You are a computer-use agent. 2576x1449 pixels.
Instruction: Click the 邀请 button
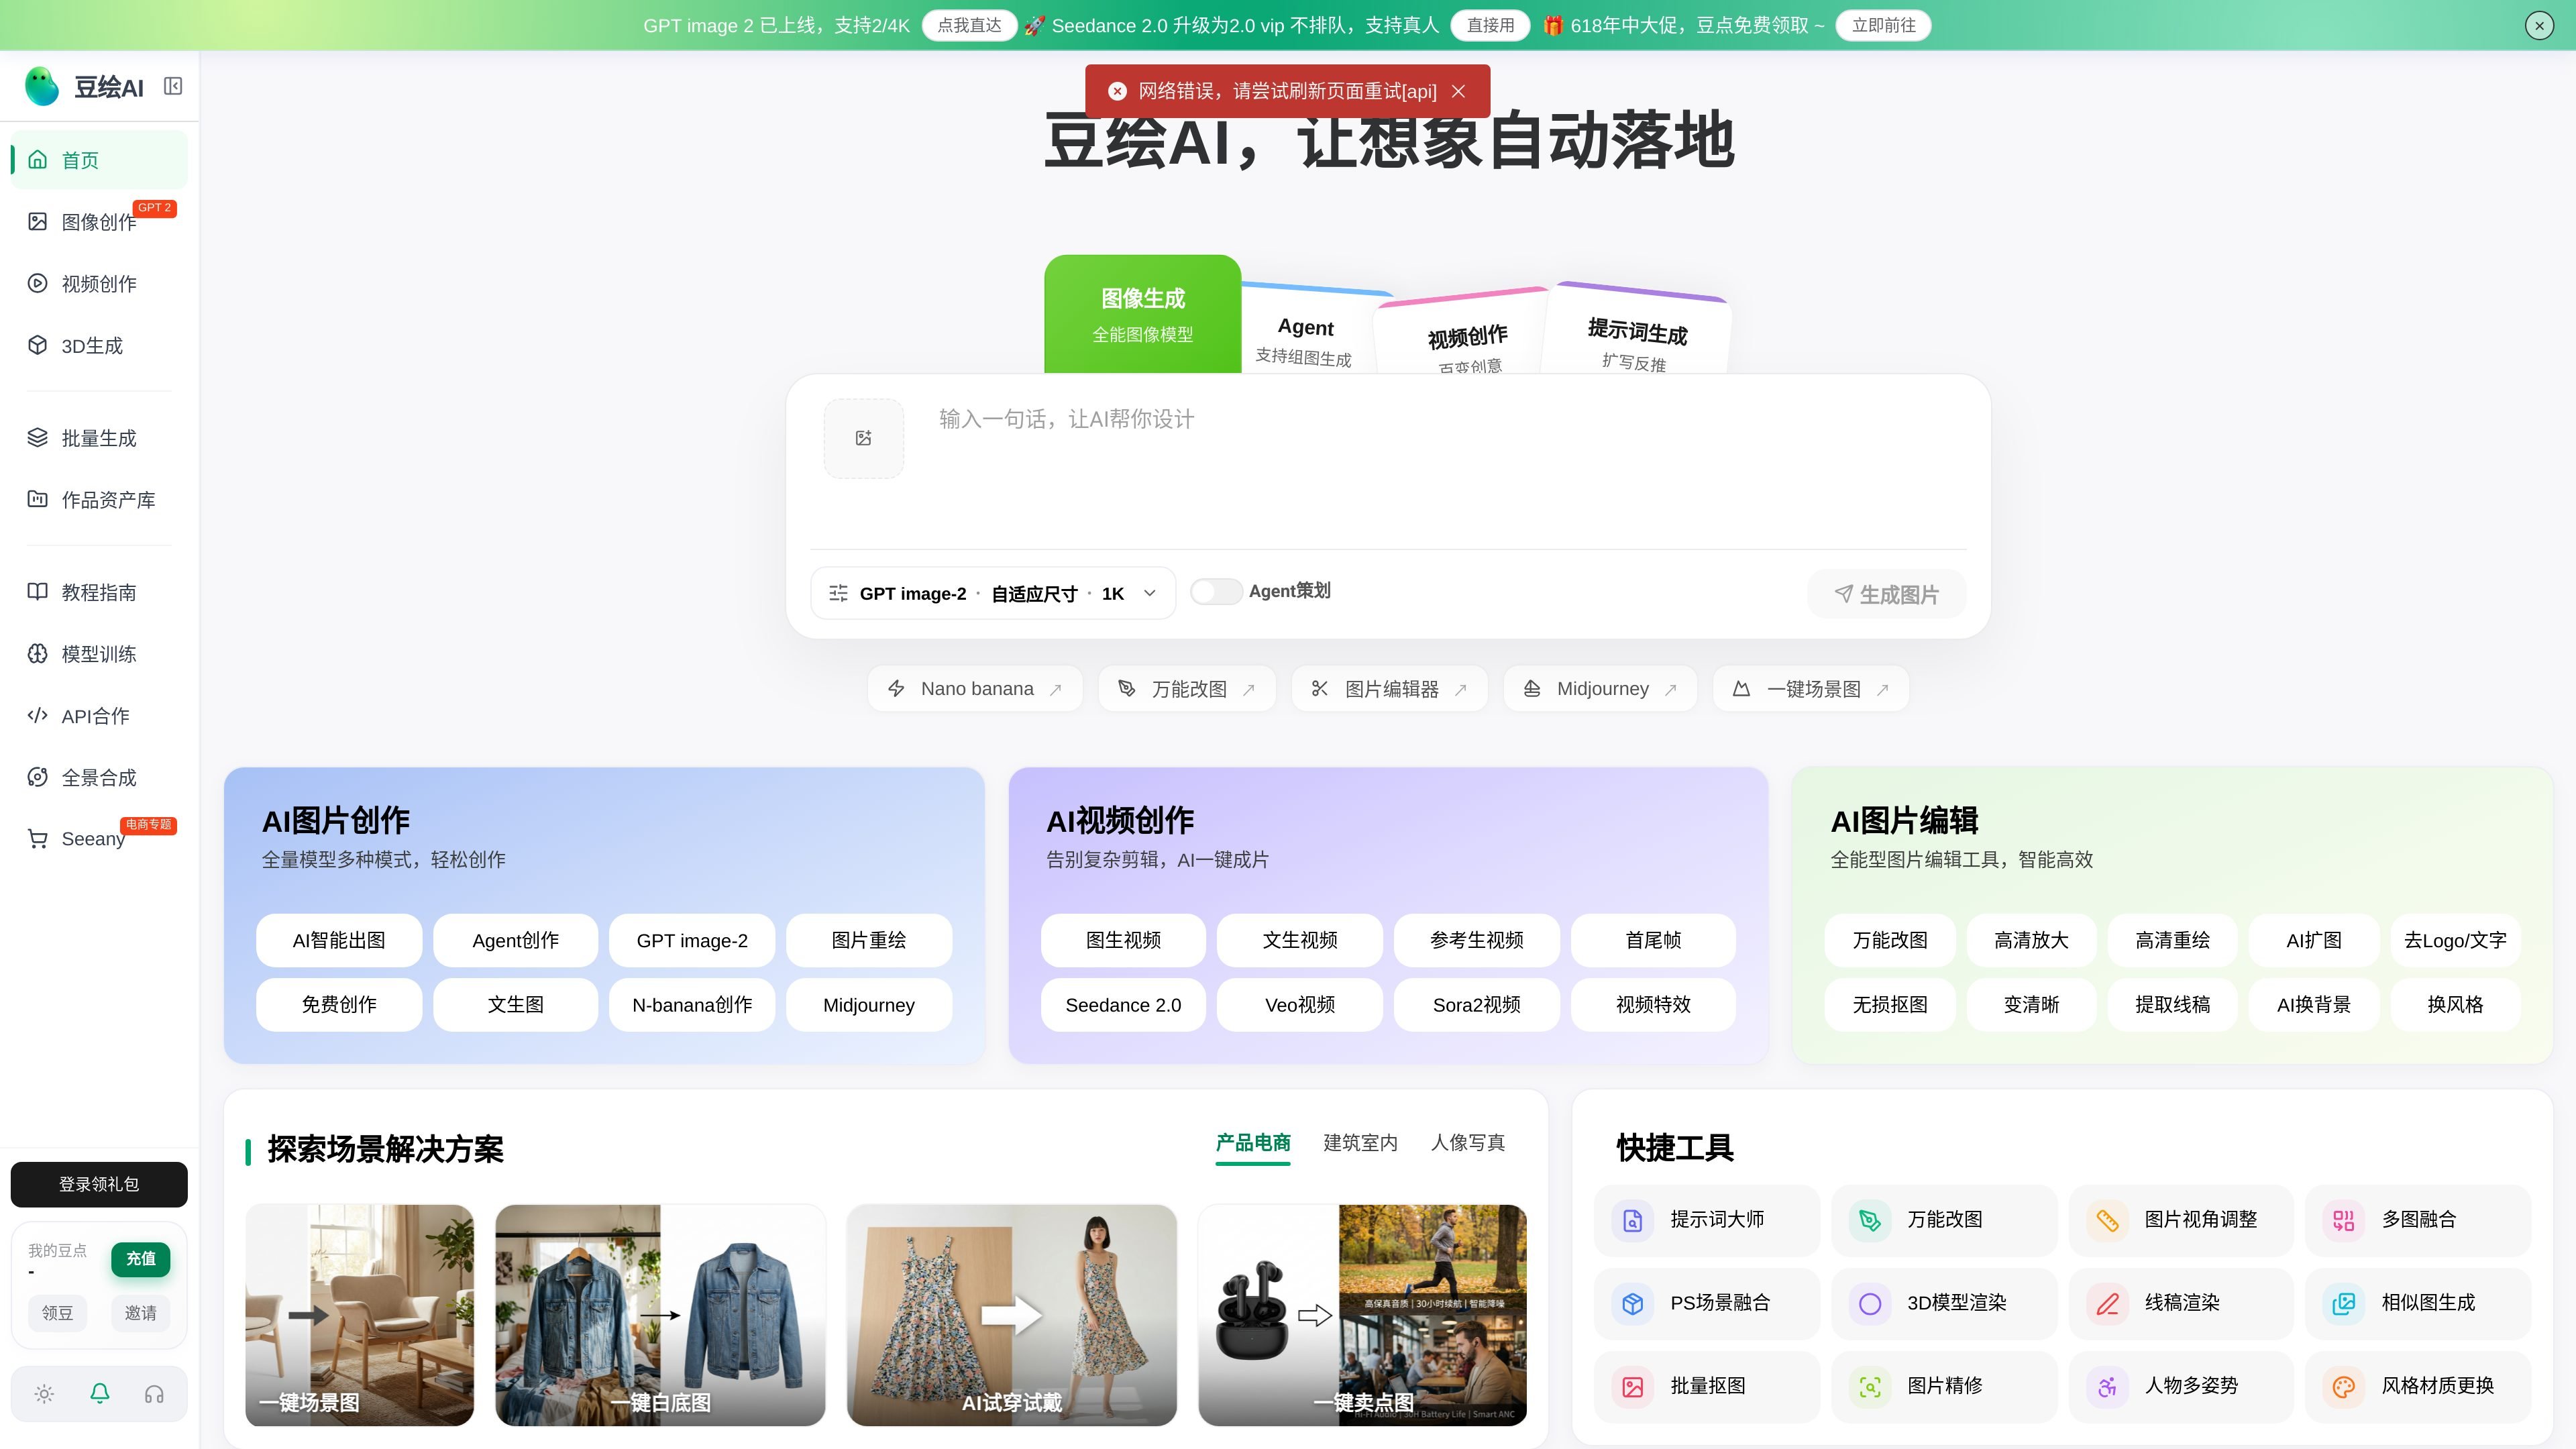coord(140,1313)
